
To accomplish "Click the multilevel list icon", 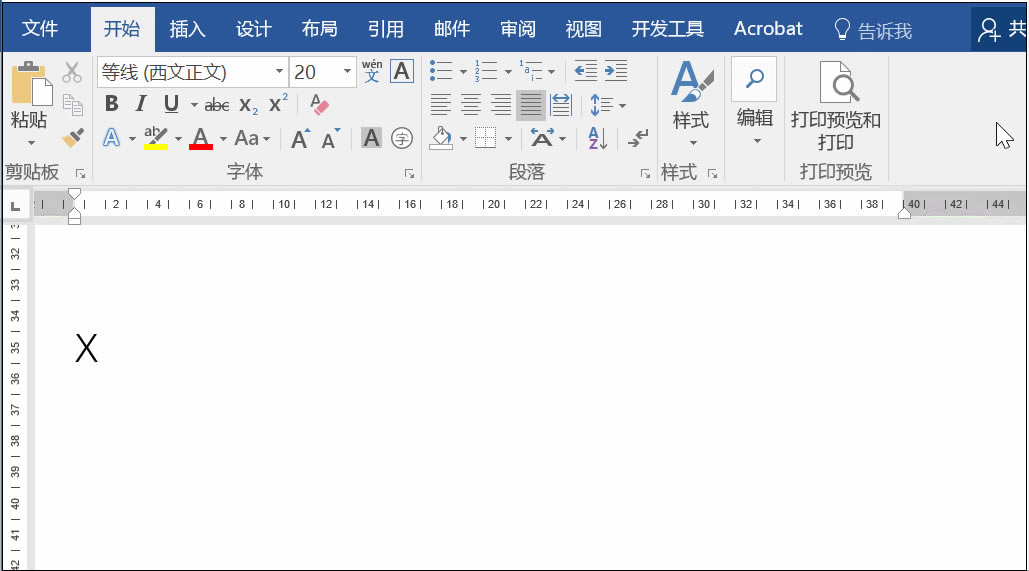I will point(531,70).
